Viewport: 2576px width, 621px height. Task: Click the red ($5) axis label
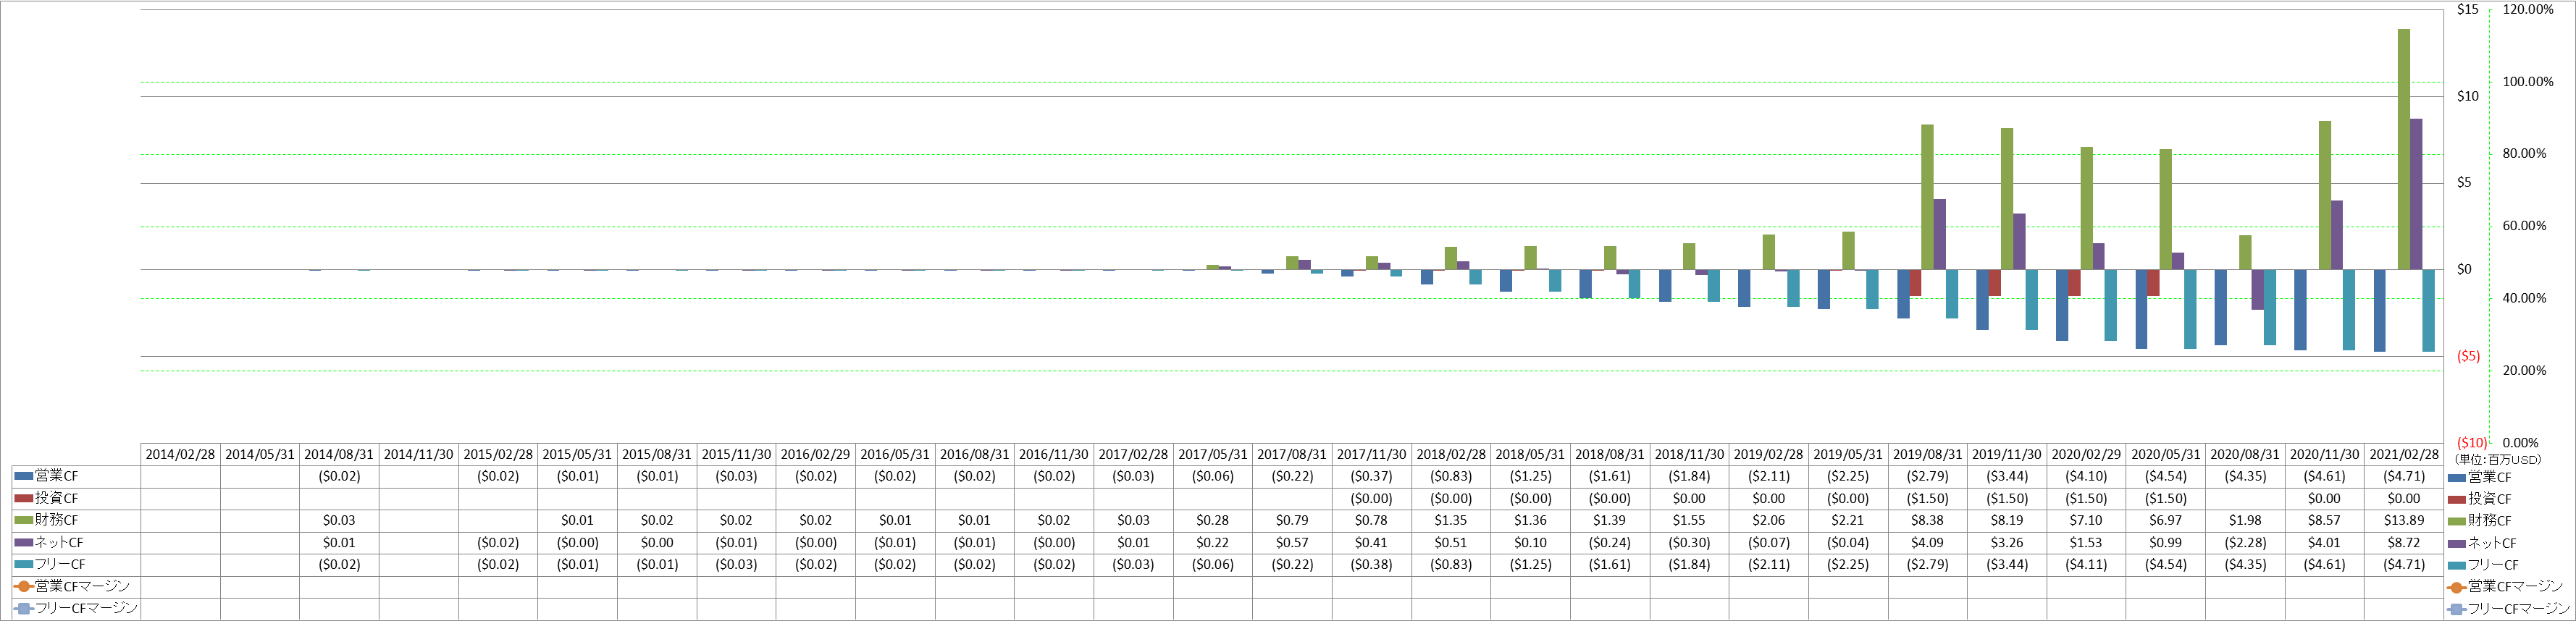click(x=2468, y=356)
